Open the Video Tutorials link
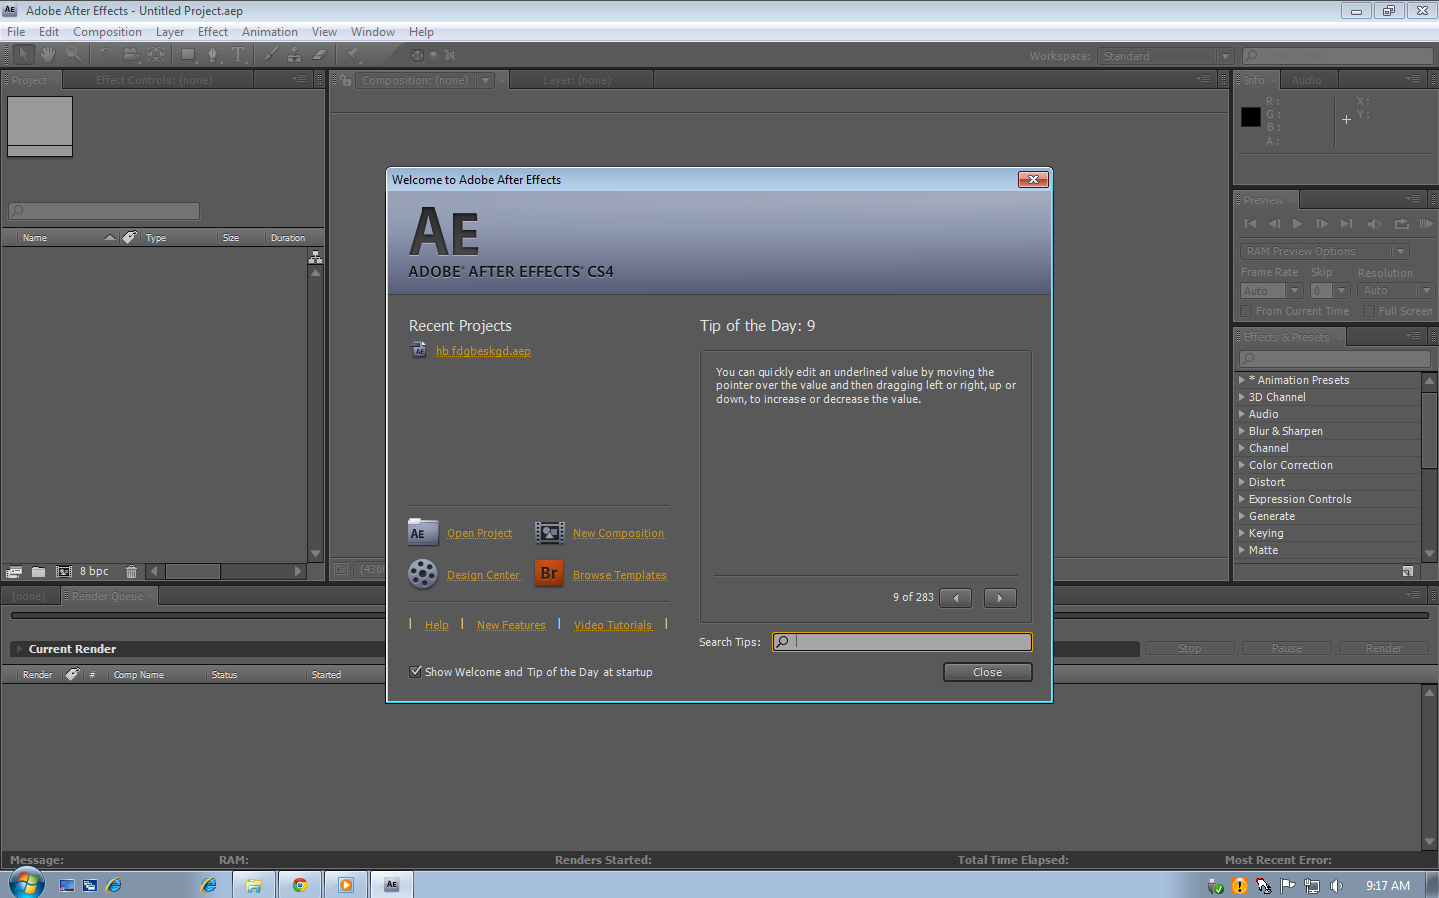 pos(612,625)
